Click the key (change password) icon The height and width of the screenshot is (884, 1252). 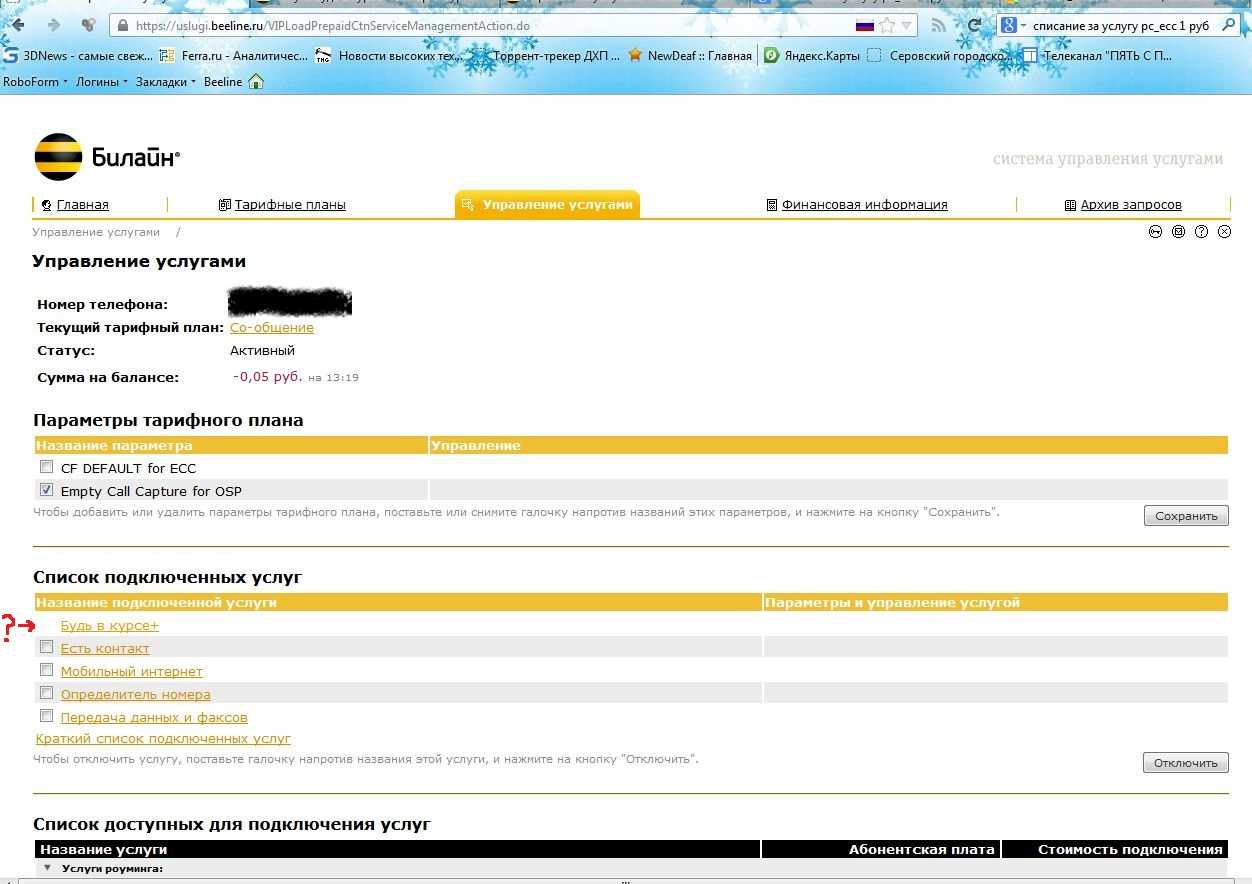click(x=1155, y=232)
